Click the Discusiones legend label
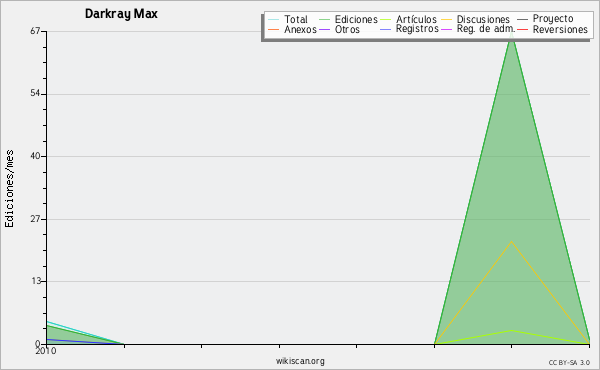This screenshot has height=370, width=600. [x=483, y=20]
